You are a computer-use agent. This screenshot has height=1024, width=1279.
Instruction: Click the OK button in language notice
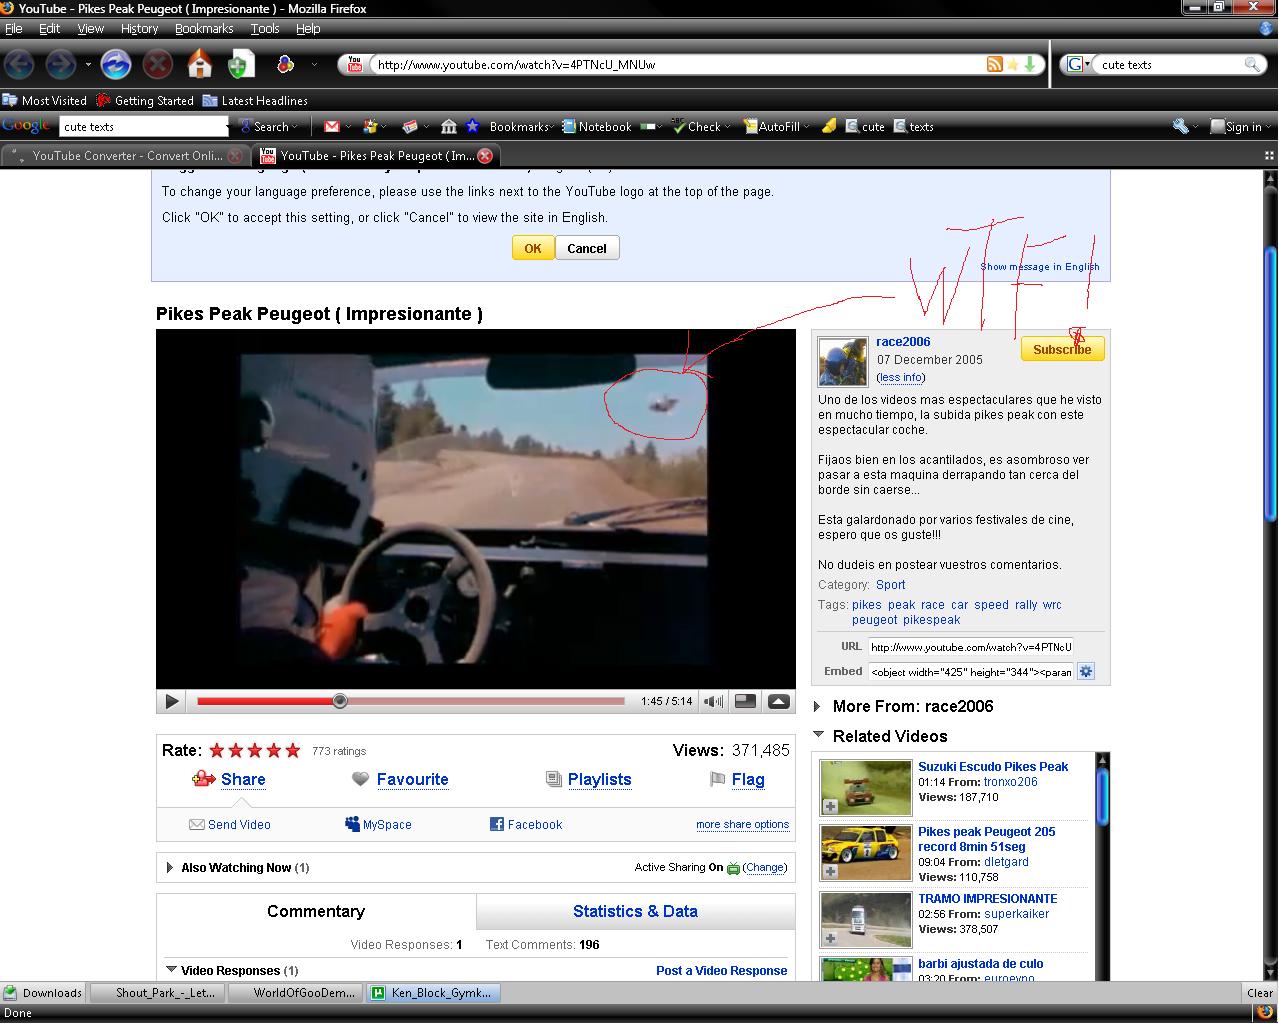coord(533,248)
